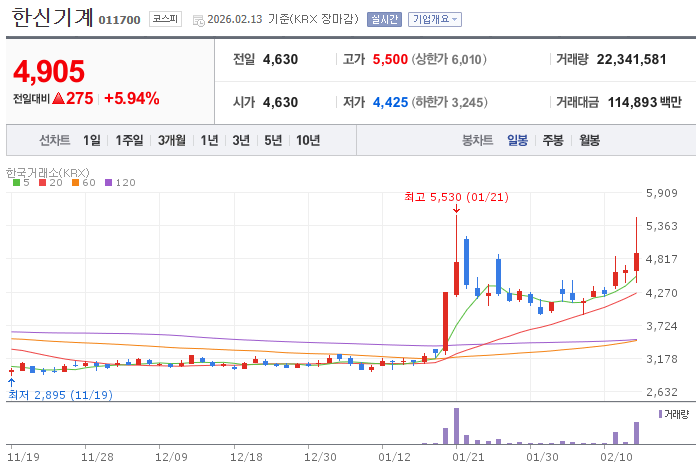Show the 3년 line chart
Screen dimensions: 696x472
[241, 140]
